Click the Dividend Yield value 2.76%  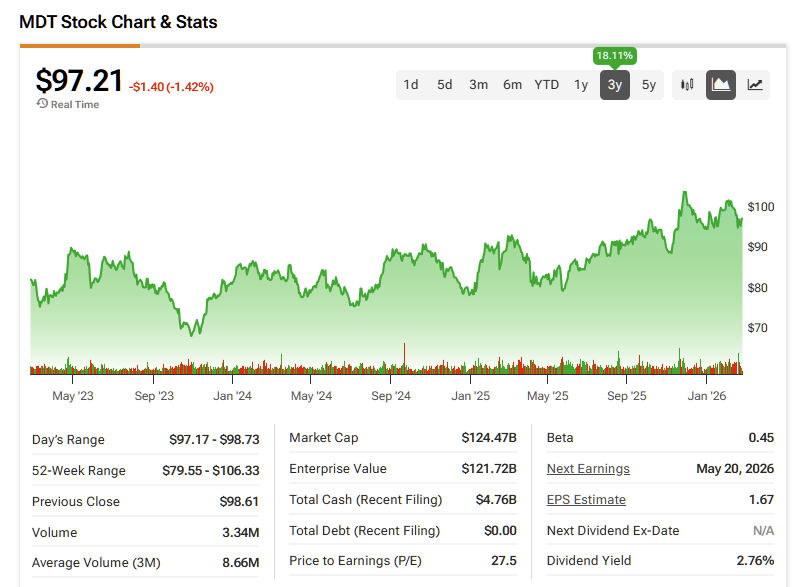pyautogui.click(x=755, y=561)
